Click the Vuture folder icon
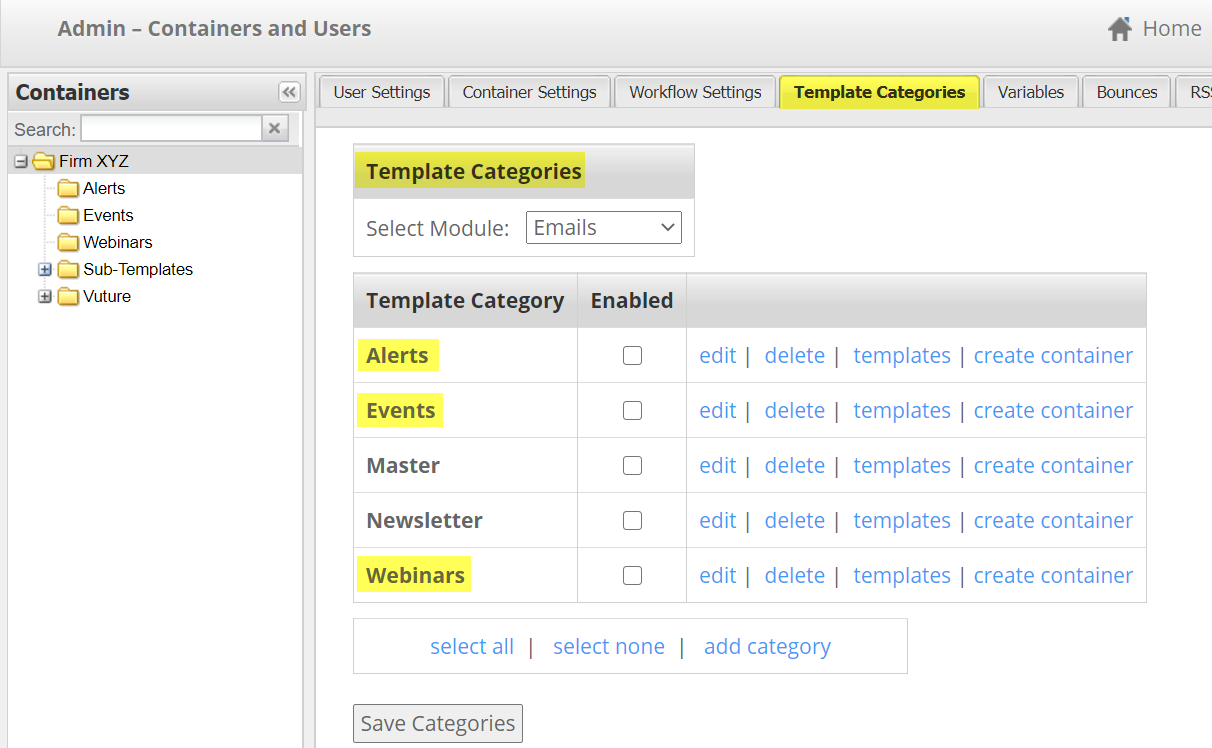This screenshot has width=1212, height=748. click(x=66, y=296)
